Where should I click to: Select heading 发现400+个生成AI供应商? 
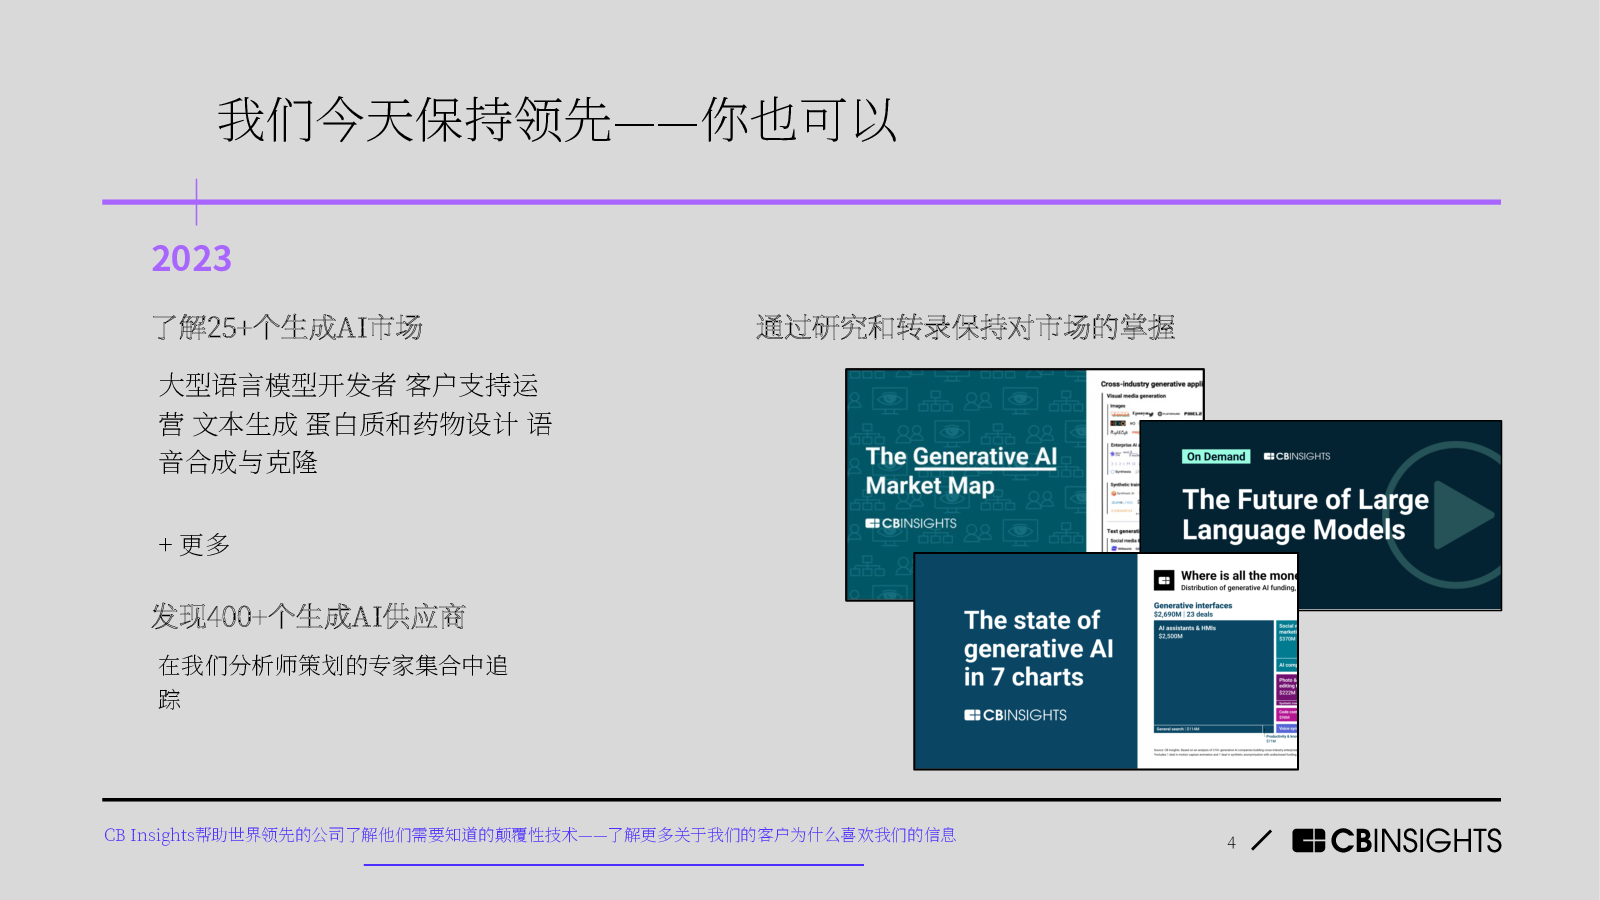click(308, 617)
